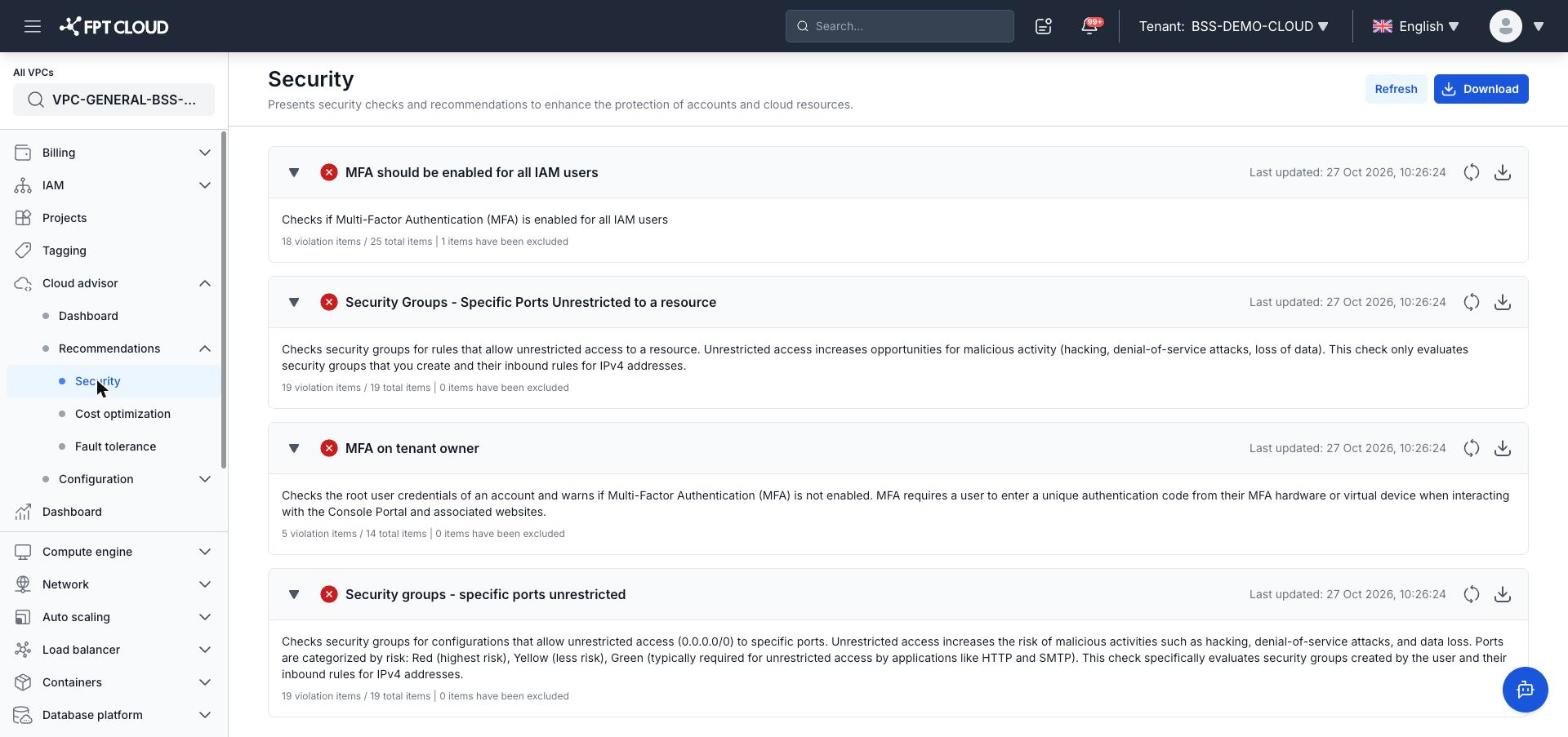Refresh the Security groups - specific ports unrestricted check
1568x737 pixels.
(1471, 594)
